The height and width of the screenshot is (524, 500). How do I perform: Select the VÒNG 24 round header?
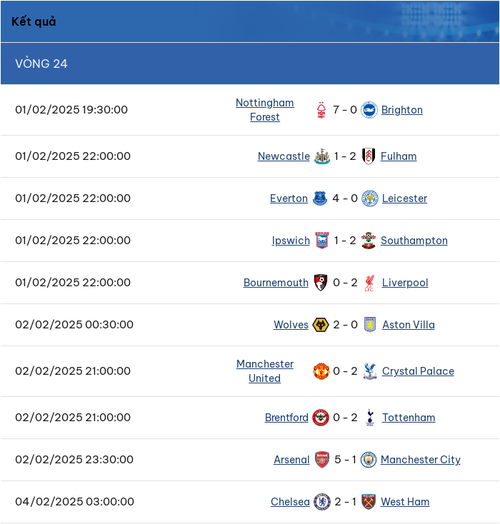click(x=250, y=63)
